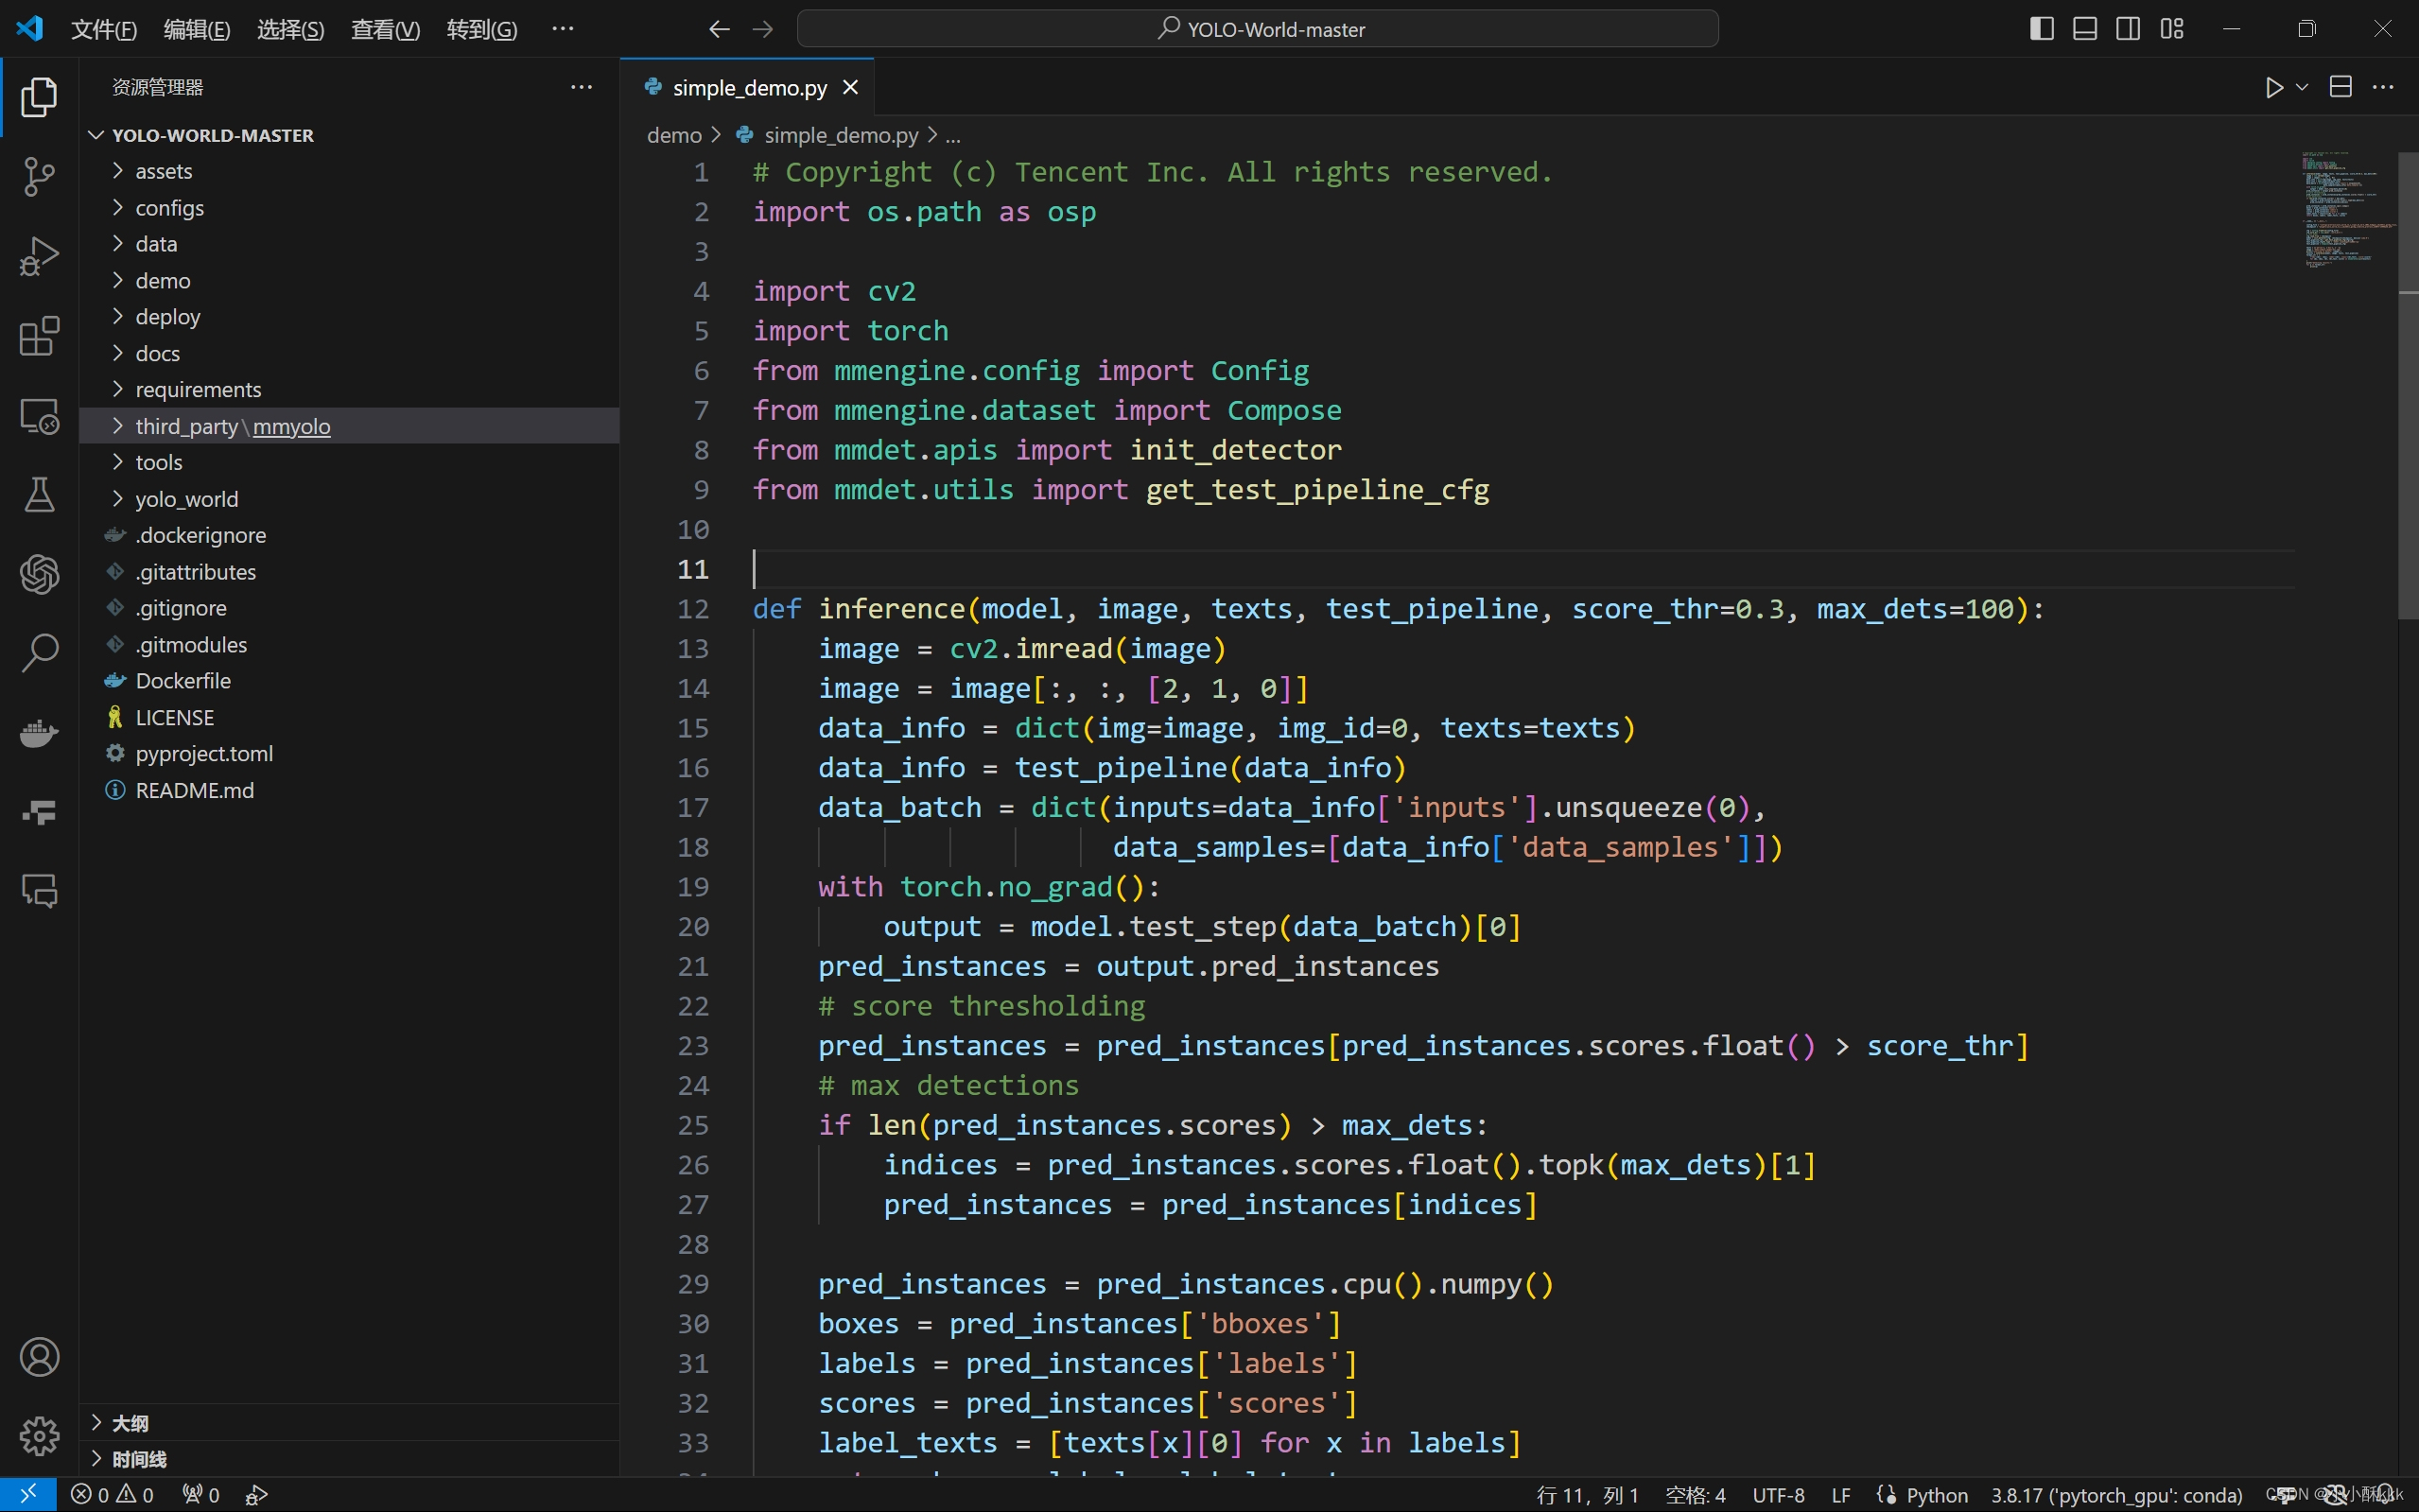Split the editor to the right
The height and width of the screenshot is (1512, 2419).
coord(2340,88)
